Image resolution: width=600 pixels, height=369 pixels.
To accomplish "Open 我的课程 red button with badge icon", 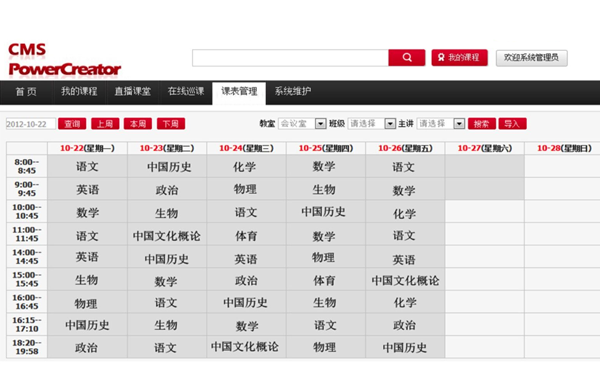I will tap(459, 57).
